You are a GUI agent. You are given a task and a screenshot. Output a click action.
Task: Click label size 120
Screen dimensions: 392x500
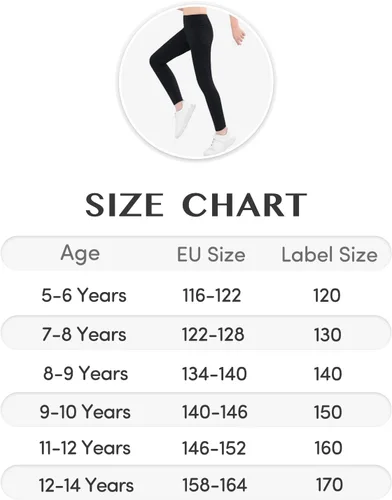[327, 296]
